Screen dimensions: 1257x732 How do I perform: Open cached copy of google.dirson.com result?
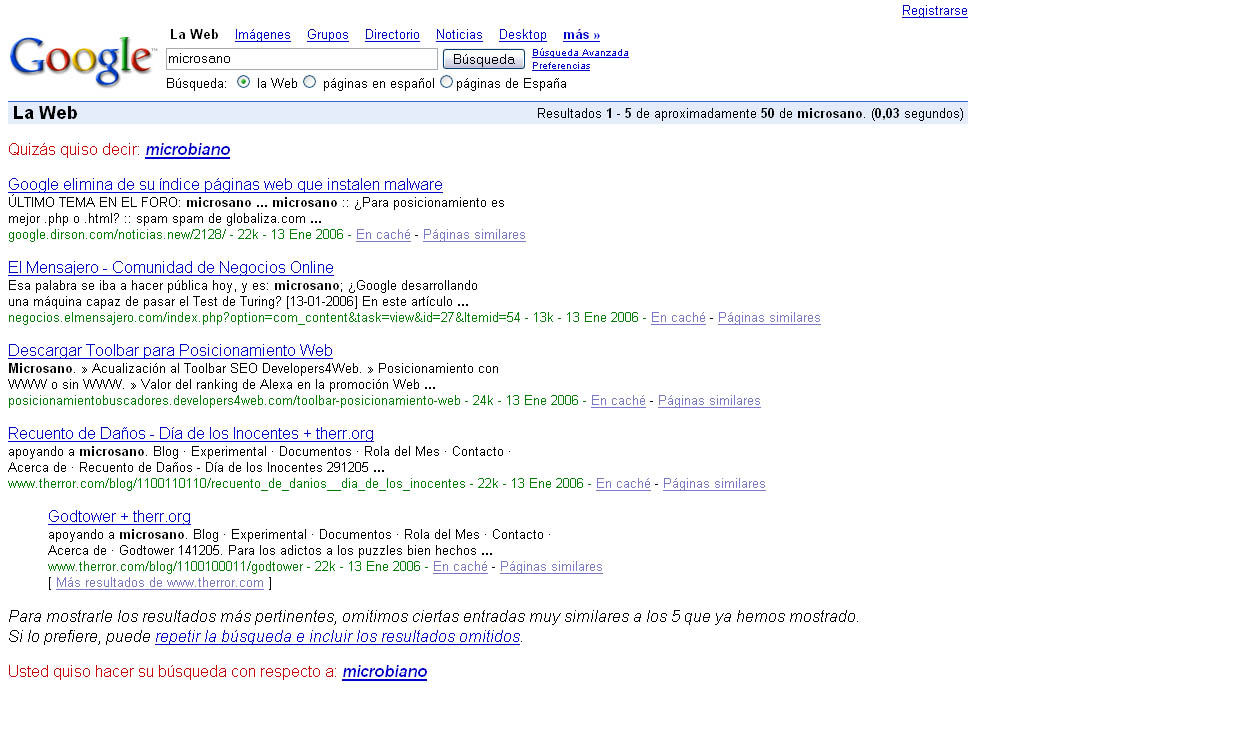(383, 235)
